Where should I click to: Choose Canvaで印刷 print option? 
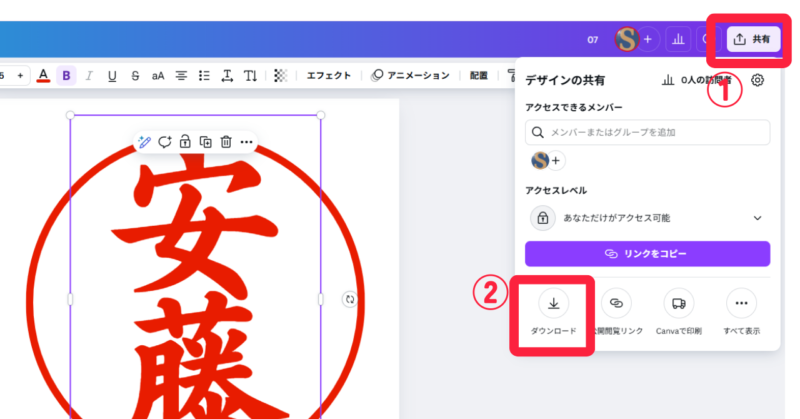(679, 313)
